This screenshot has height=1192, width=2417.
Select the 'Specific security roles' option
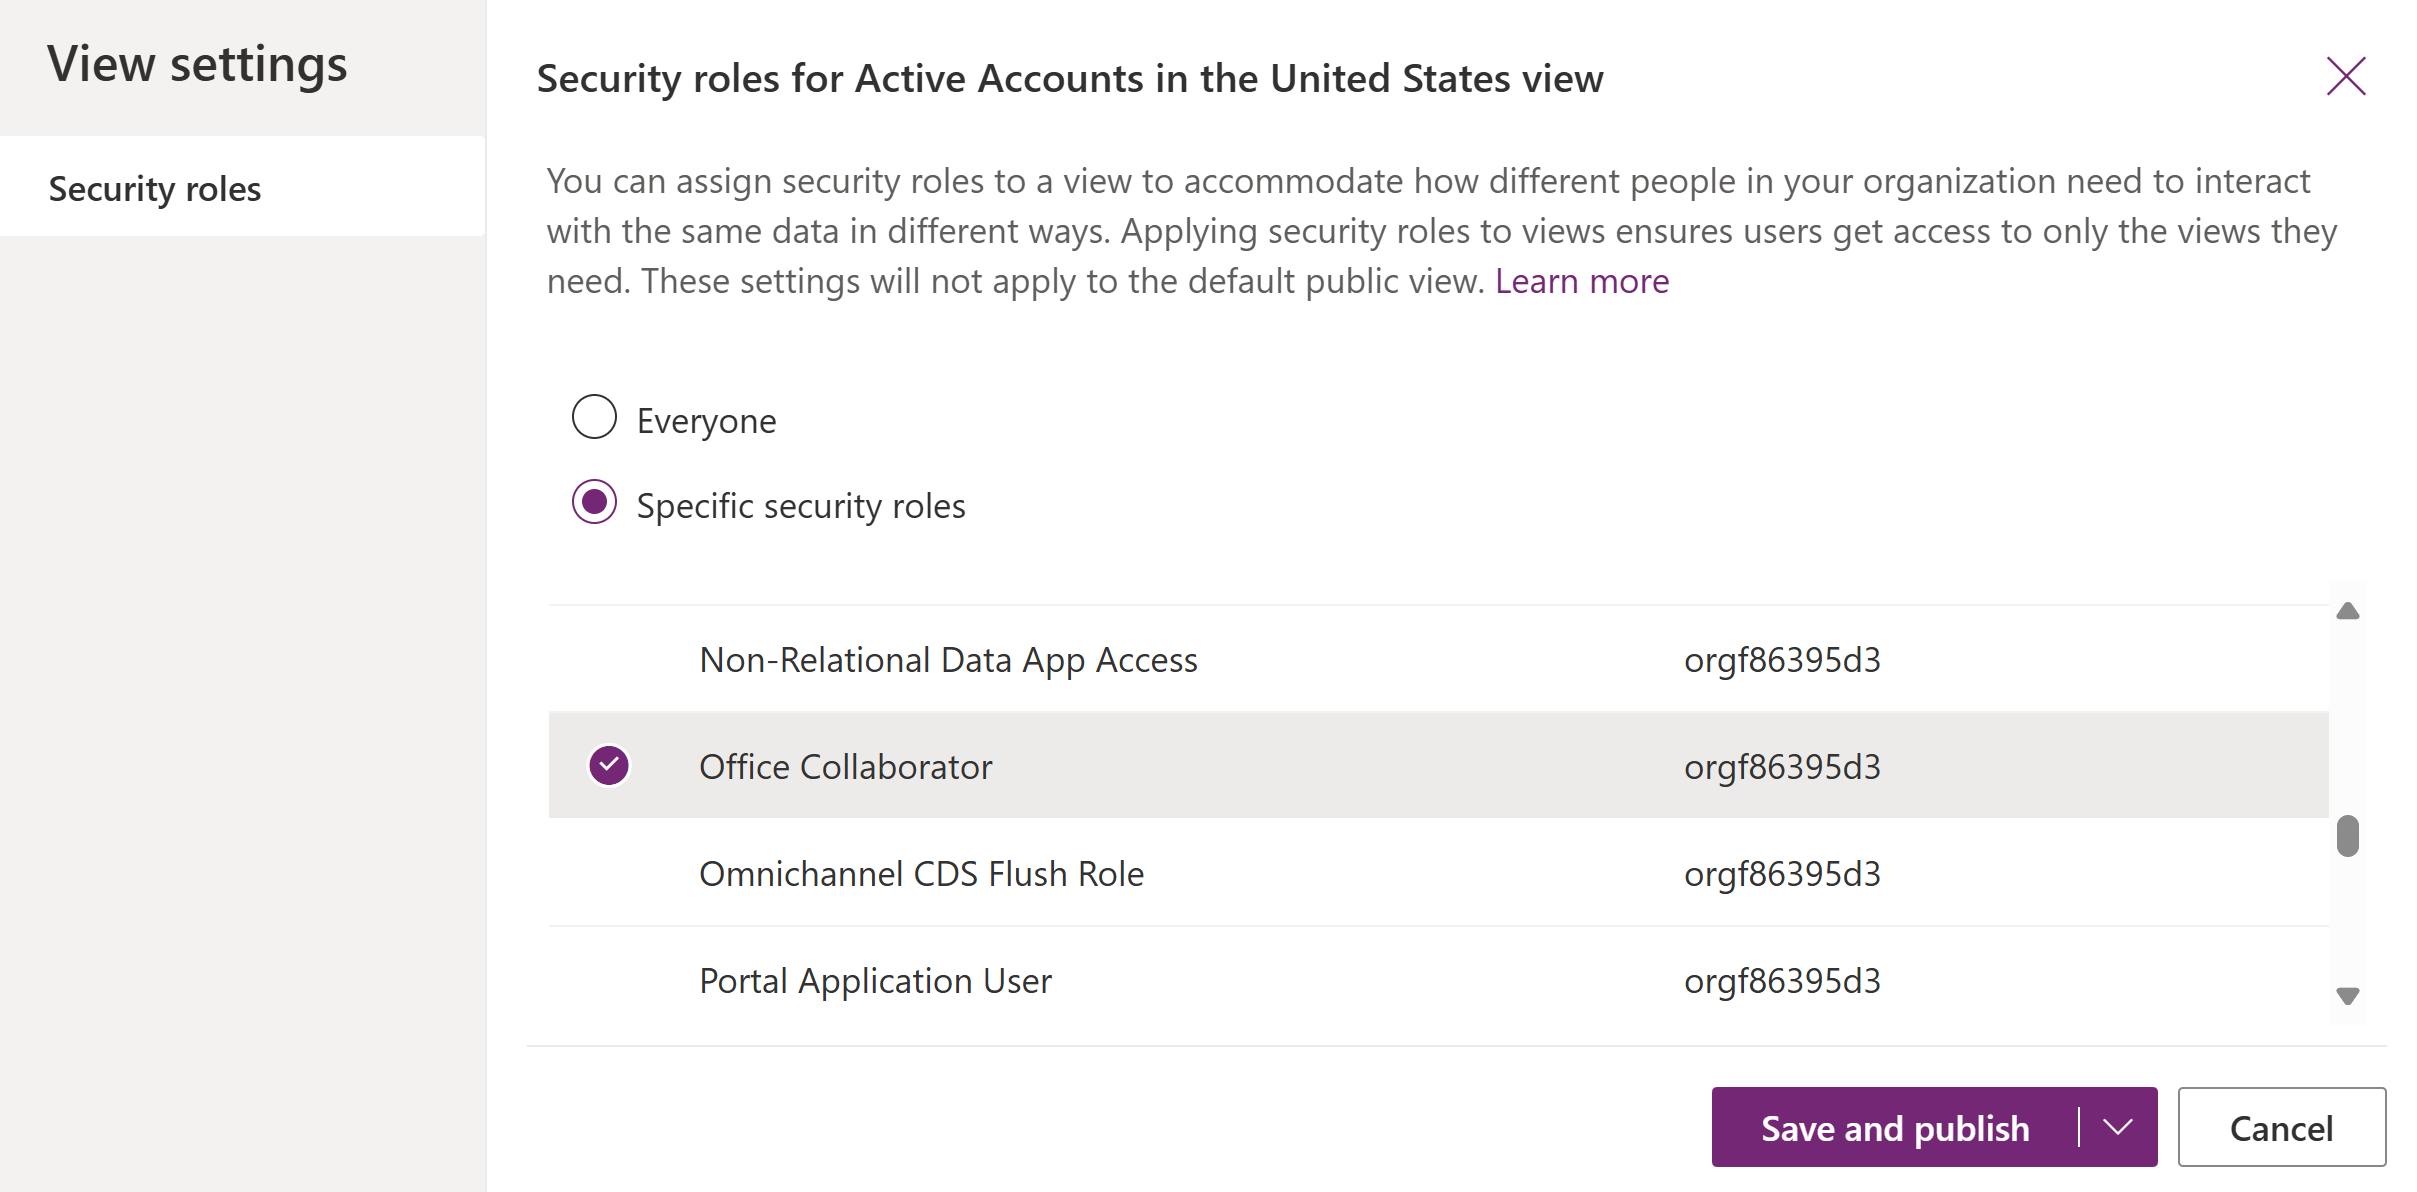pyautogui.click(x=593, y=504)
